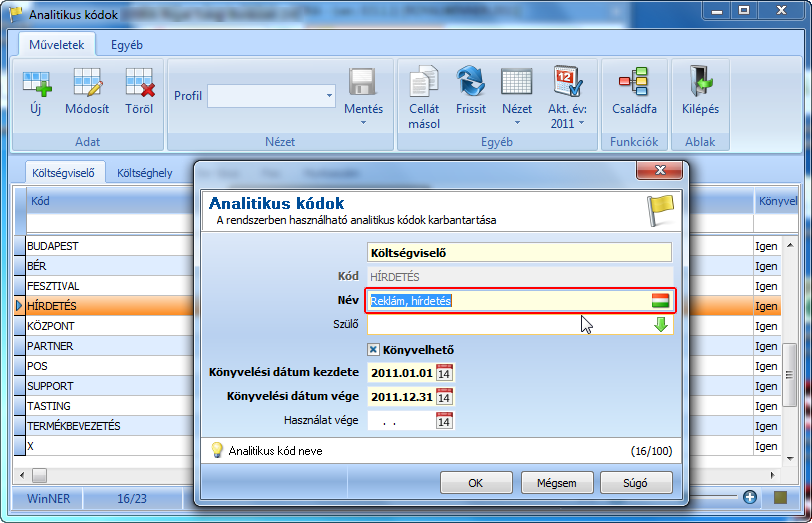Open the Nézet grid view icon

[517, 82]
